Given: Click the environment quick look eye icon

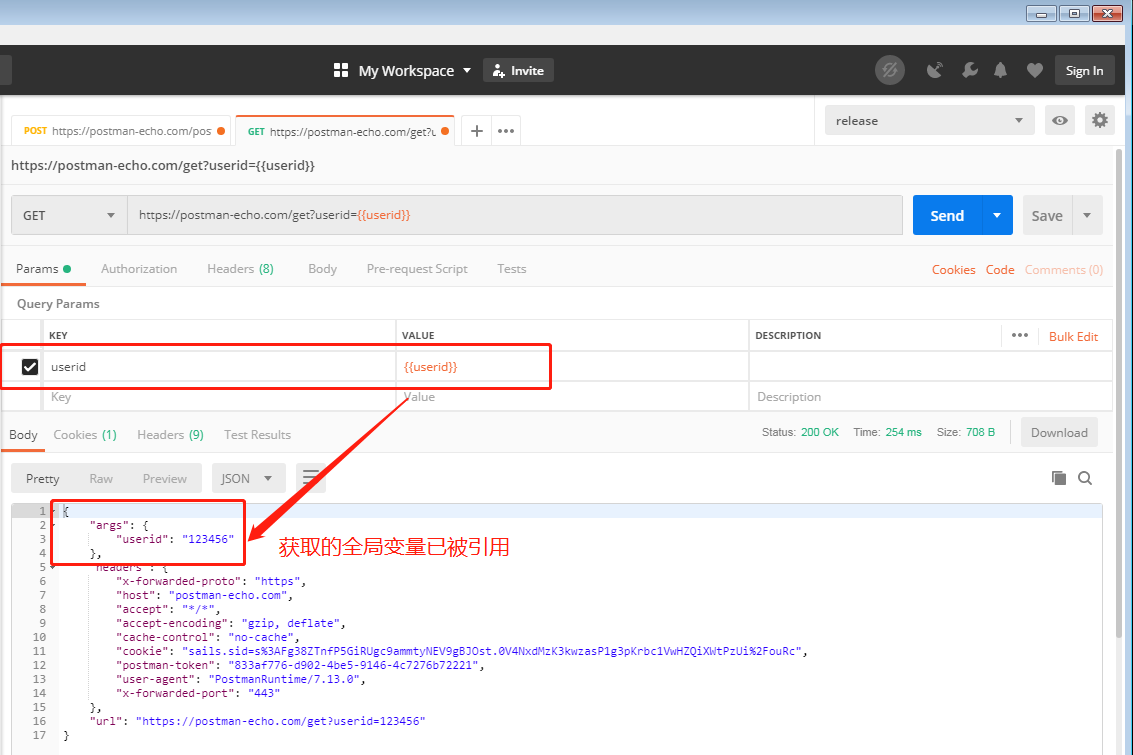Looking at the screenshot, I should 1059,121.
